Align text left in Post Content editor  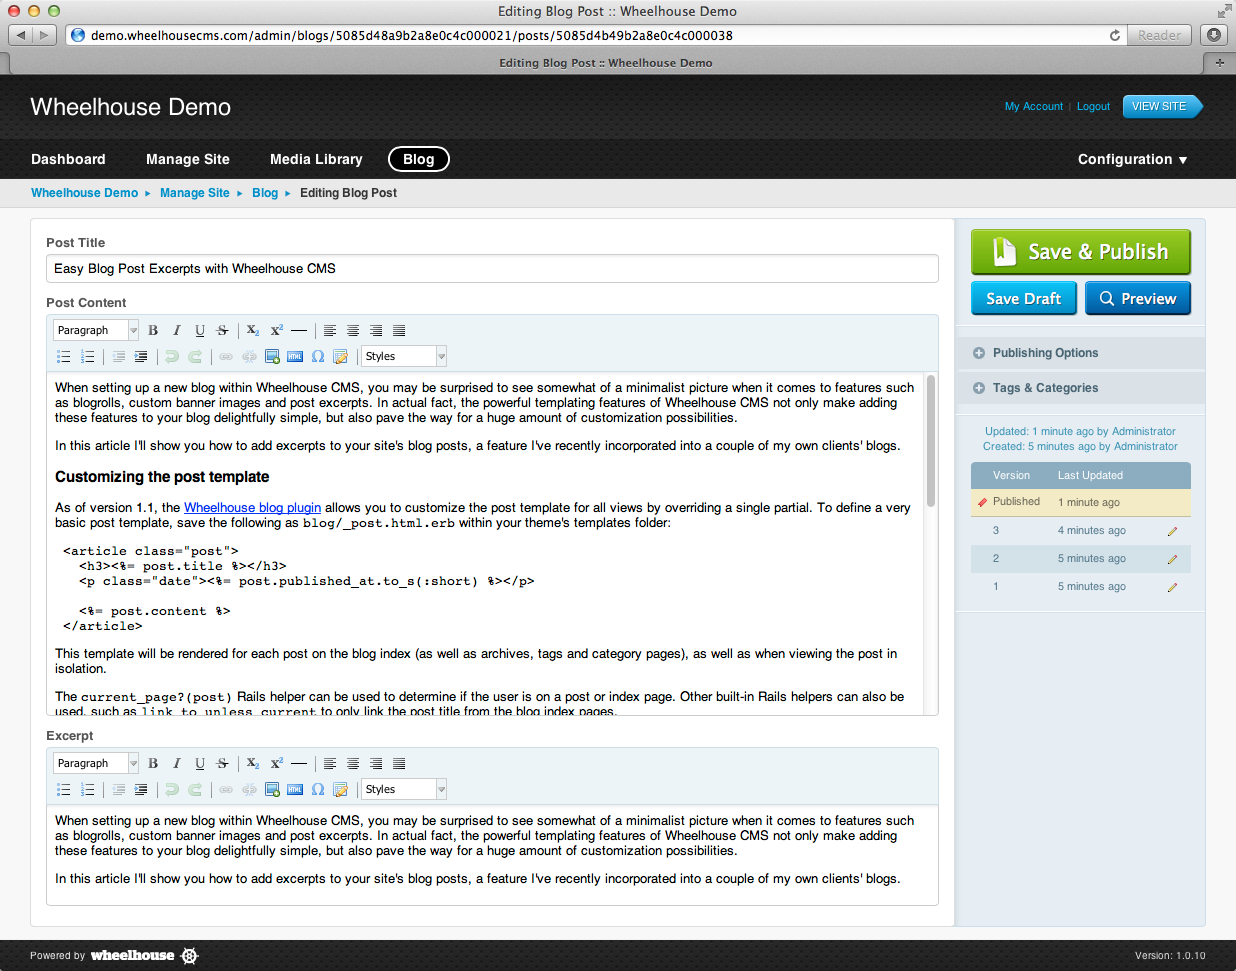pos(330,330)
